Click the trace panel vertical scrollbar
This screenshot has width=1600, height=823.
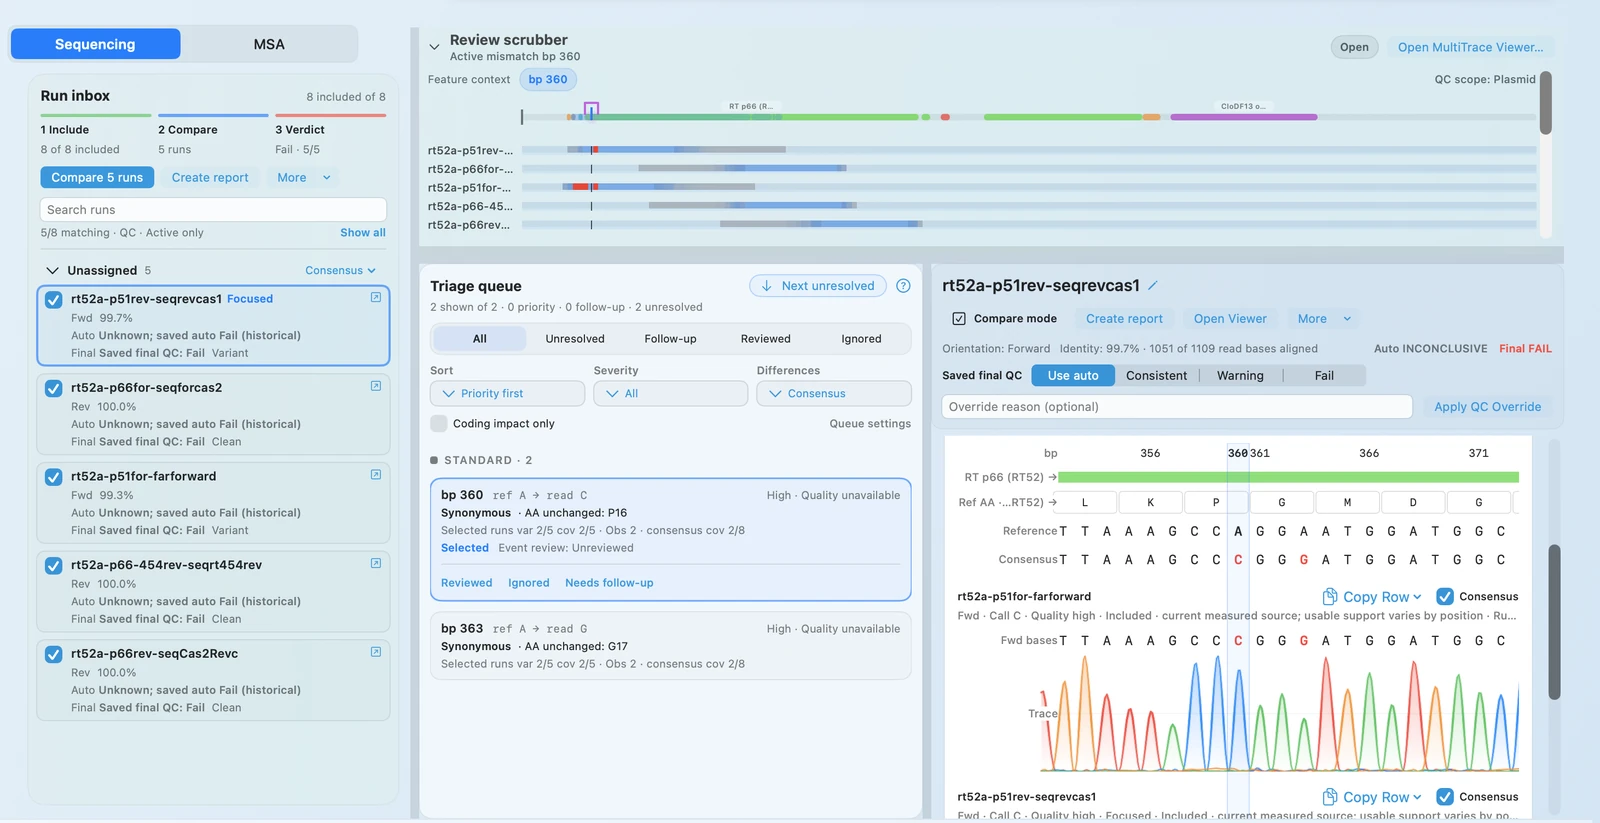pos(1554,622)
